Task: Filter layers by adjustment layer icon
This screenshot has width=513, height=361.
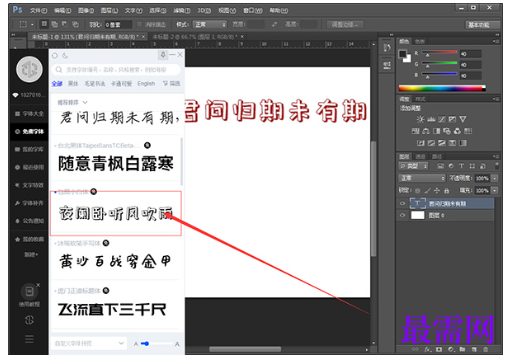Action: click(x=451, y=166)
